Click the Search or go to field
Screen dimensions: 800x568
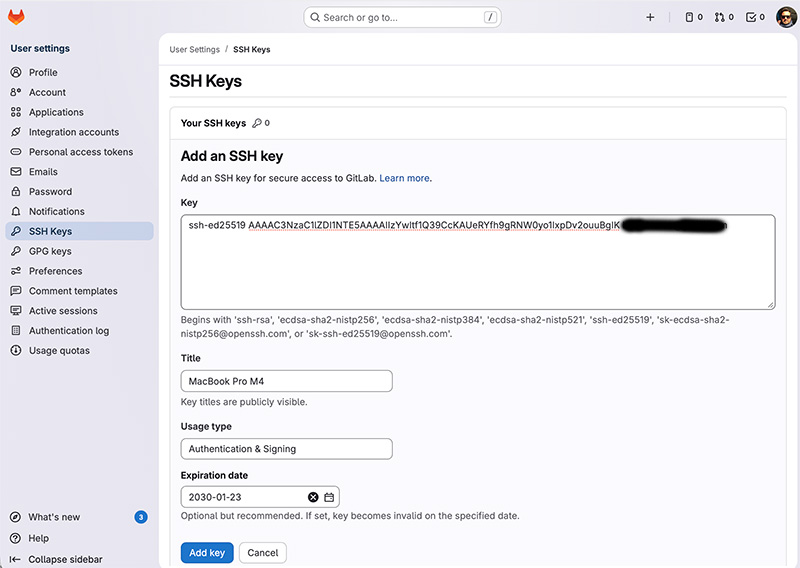point(402,17)
